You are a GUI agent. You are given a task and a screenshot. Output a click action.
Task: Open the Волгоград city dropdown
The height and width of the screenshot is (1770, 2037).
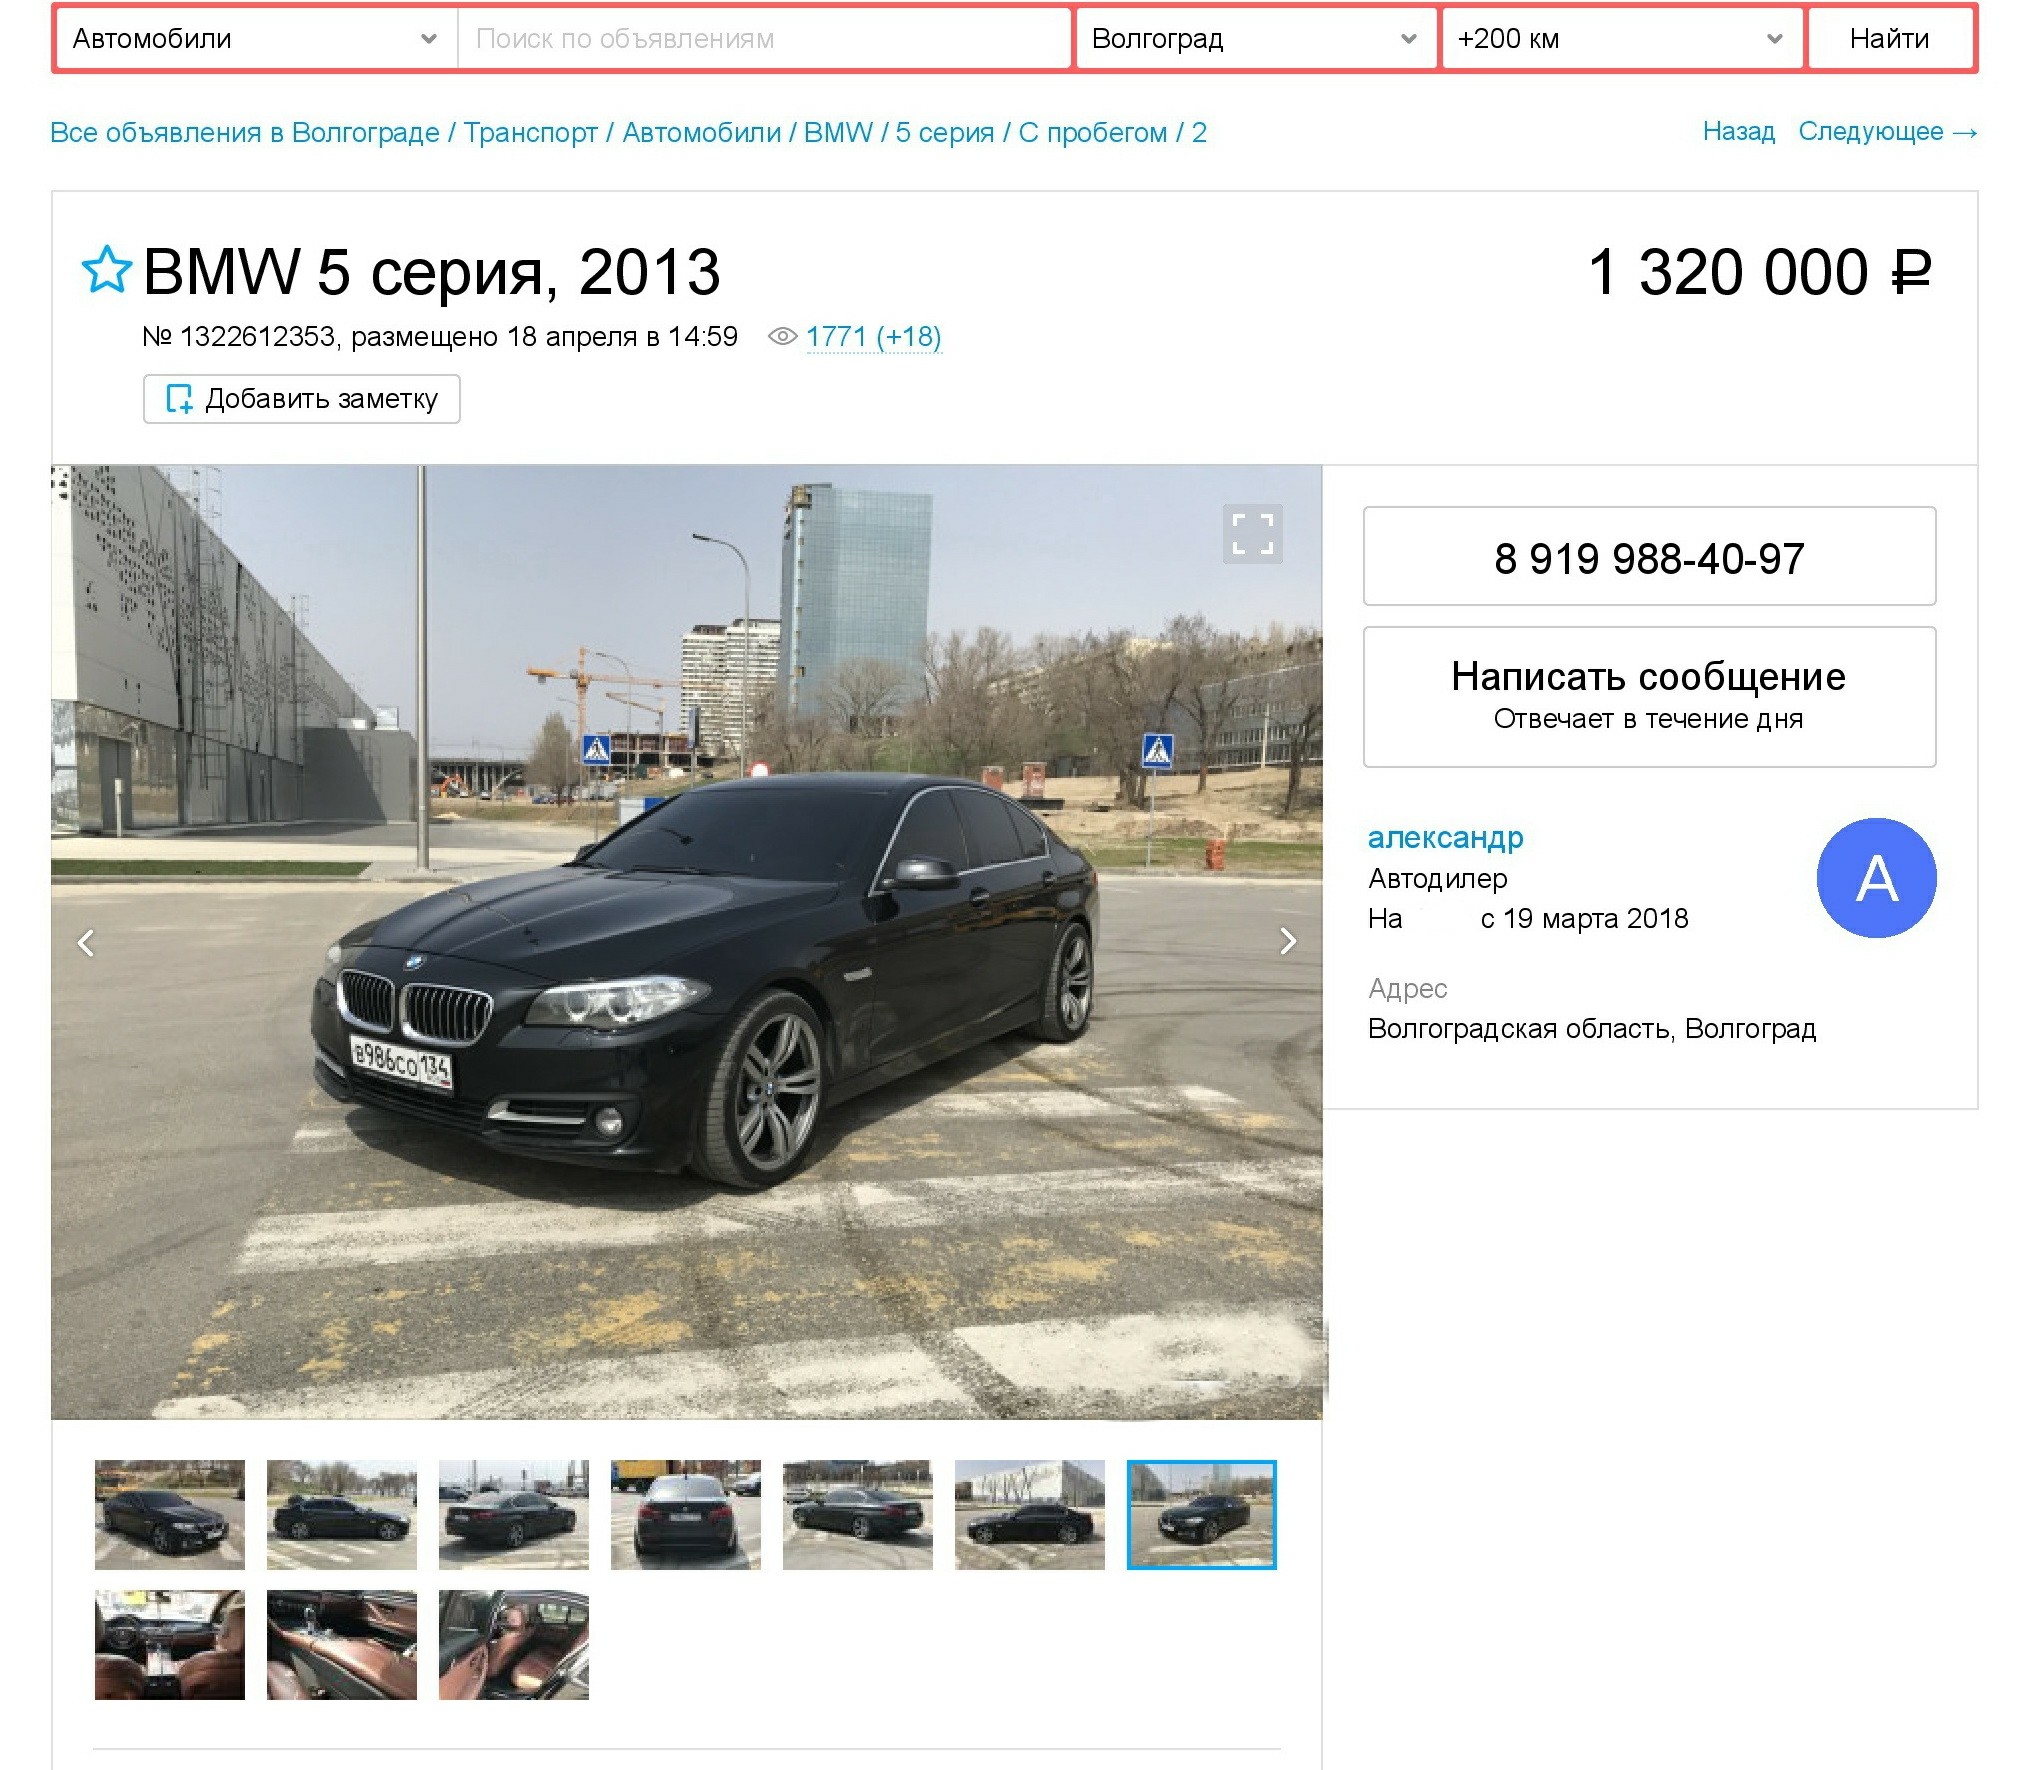point(1254,39)
